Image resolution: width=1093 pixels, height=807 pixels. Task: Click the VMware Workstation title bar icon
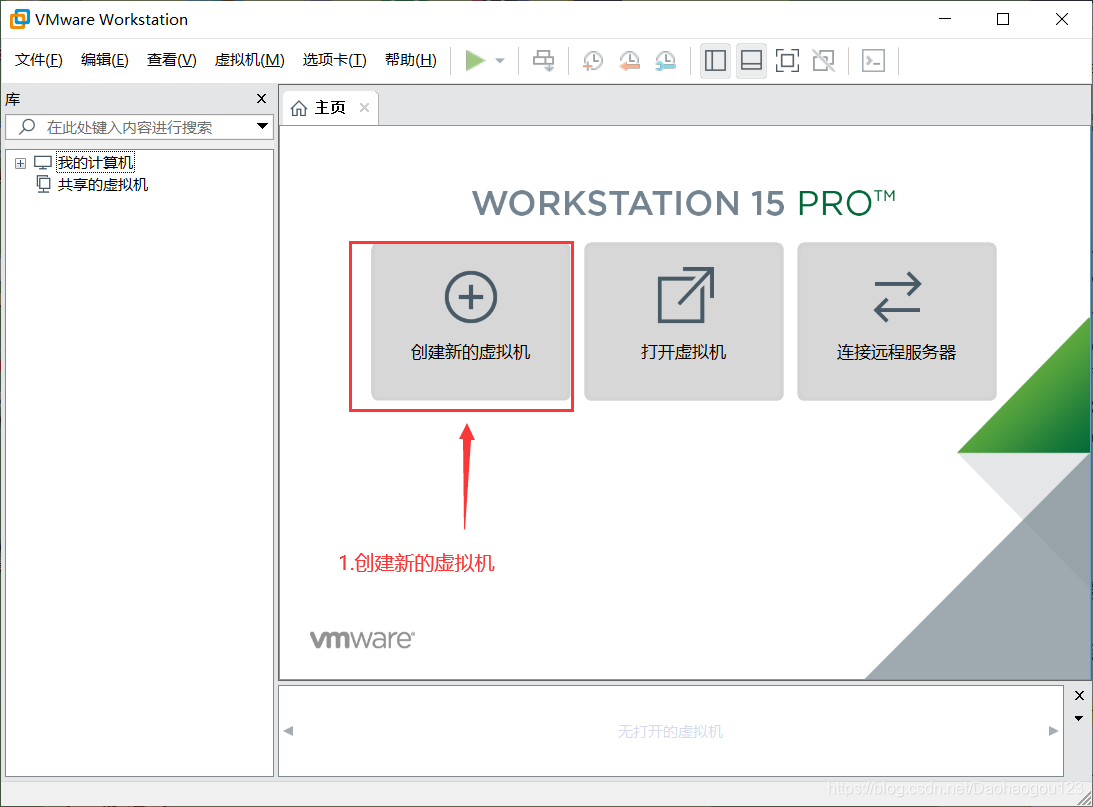tap(20, 19)
